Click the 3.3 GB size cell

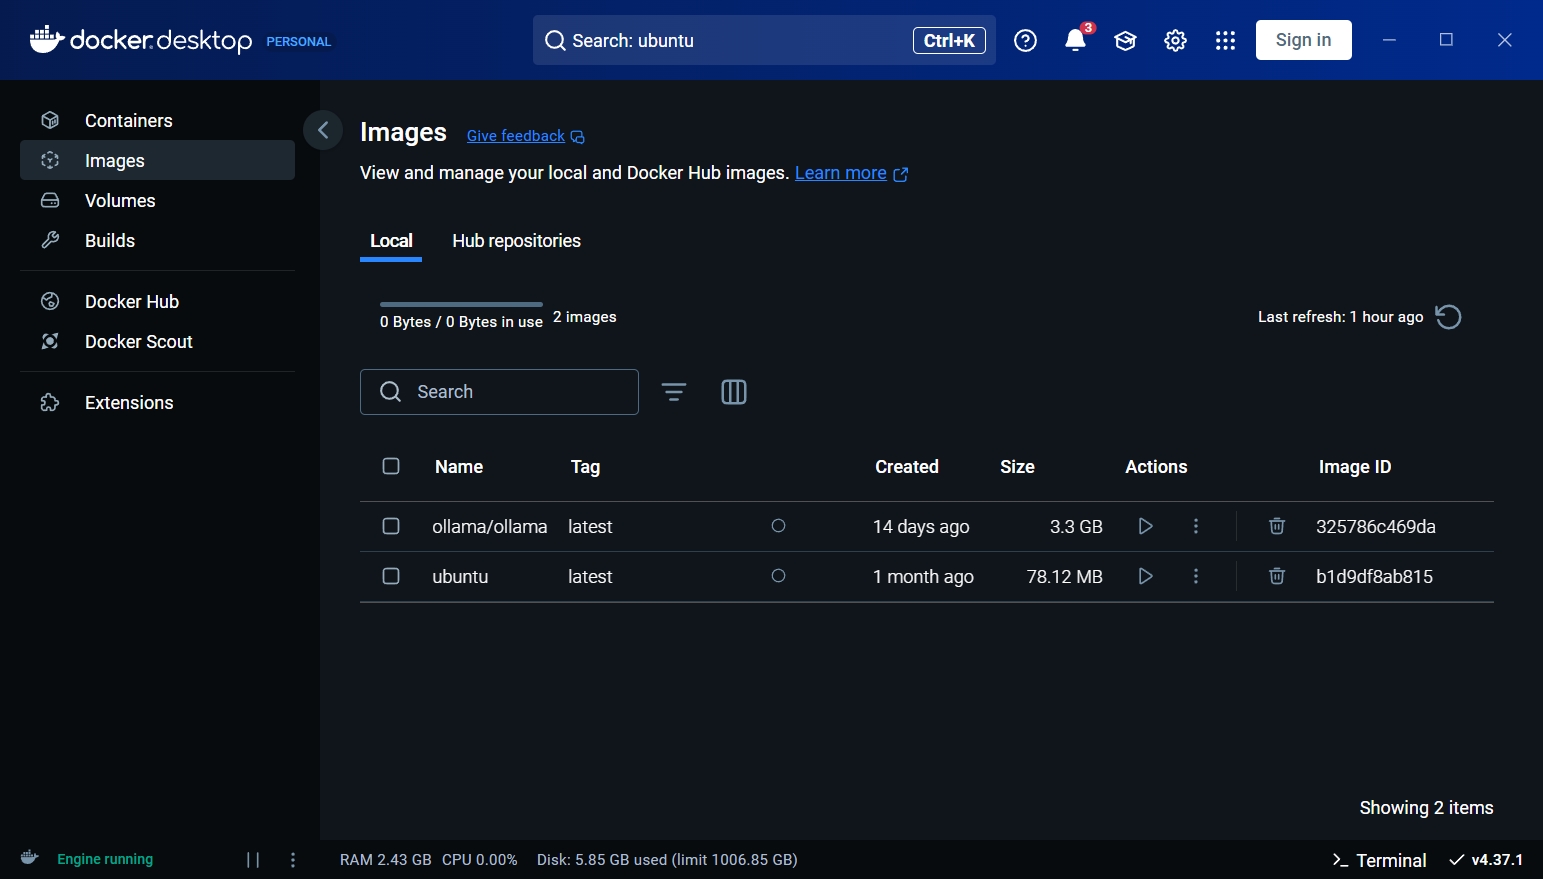pos(1076,527)
